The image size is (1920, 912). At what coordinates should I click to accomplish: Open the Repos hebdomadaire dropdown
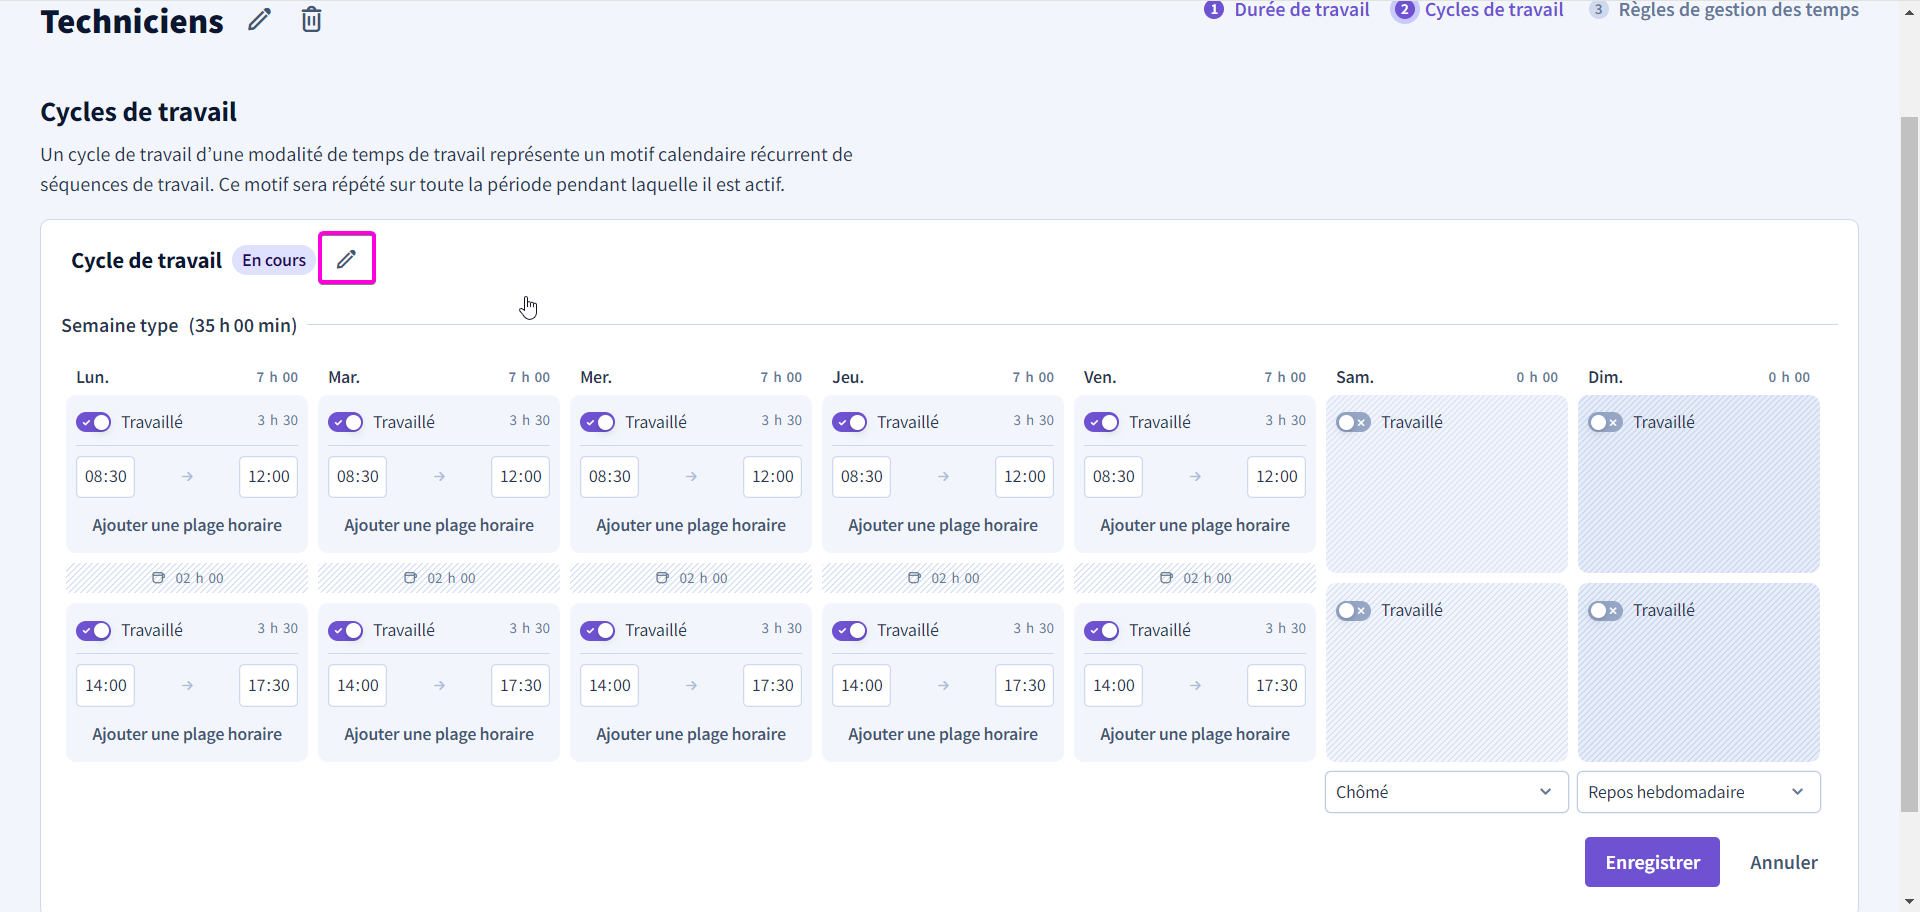pyautogui.click(x=1698, y=792)
